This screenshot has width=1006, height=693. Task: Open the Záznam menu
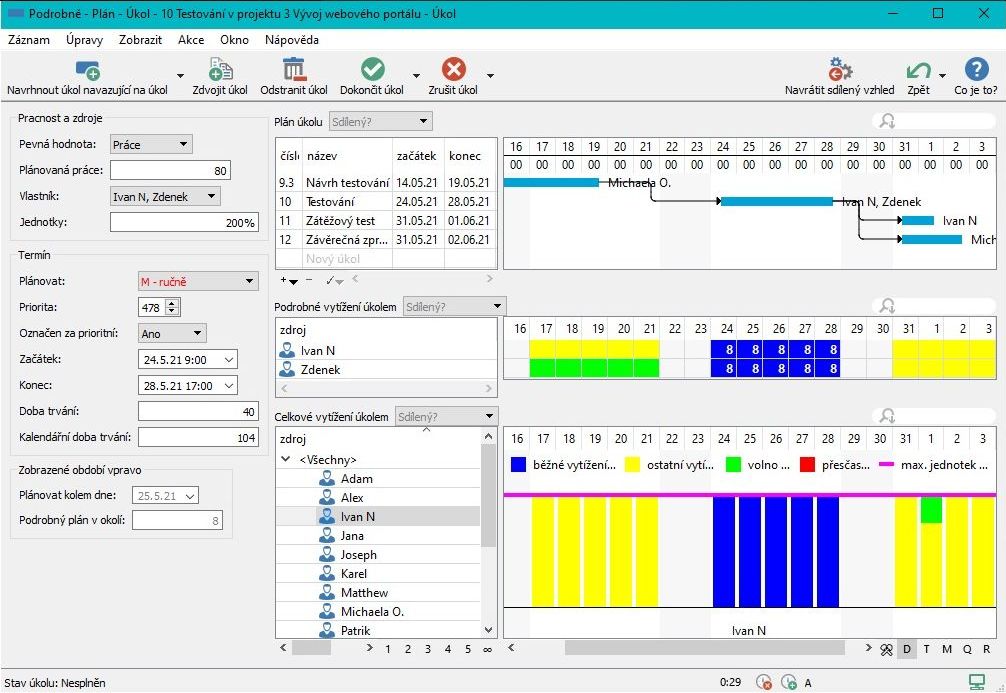tap(29, 40)
